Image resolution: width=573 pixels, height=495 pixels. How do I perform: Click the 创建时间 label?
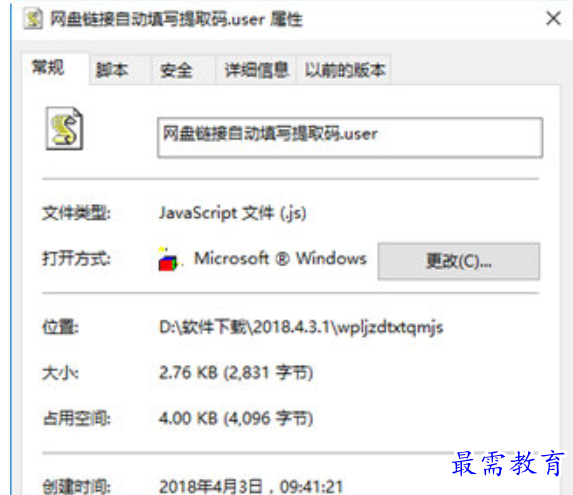coord(76,487)
